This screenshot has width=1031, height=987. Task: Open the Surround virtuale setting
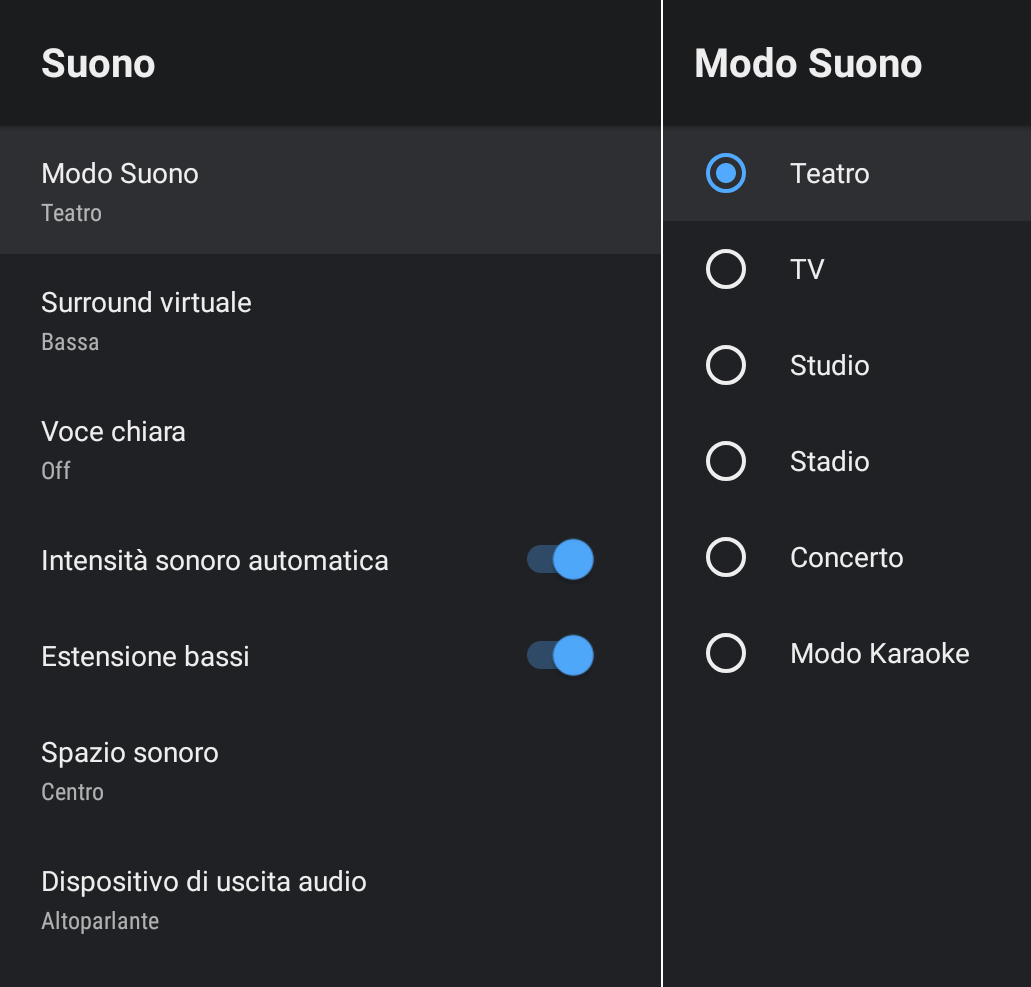pyautogui.click(x=146, y=319)
